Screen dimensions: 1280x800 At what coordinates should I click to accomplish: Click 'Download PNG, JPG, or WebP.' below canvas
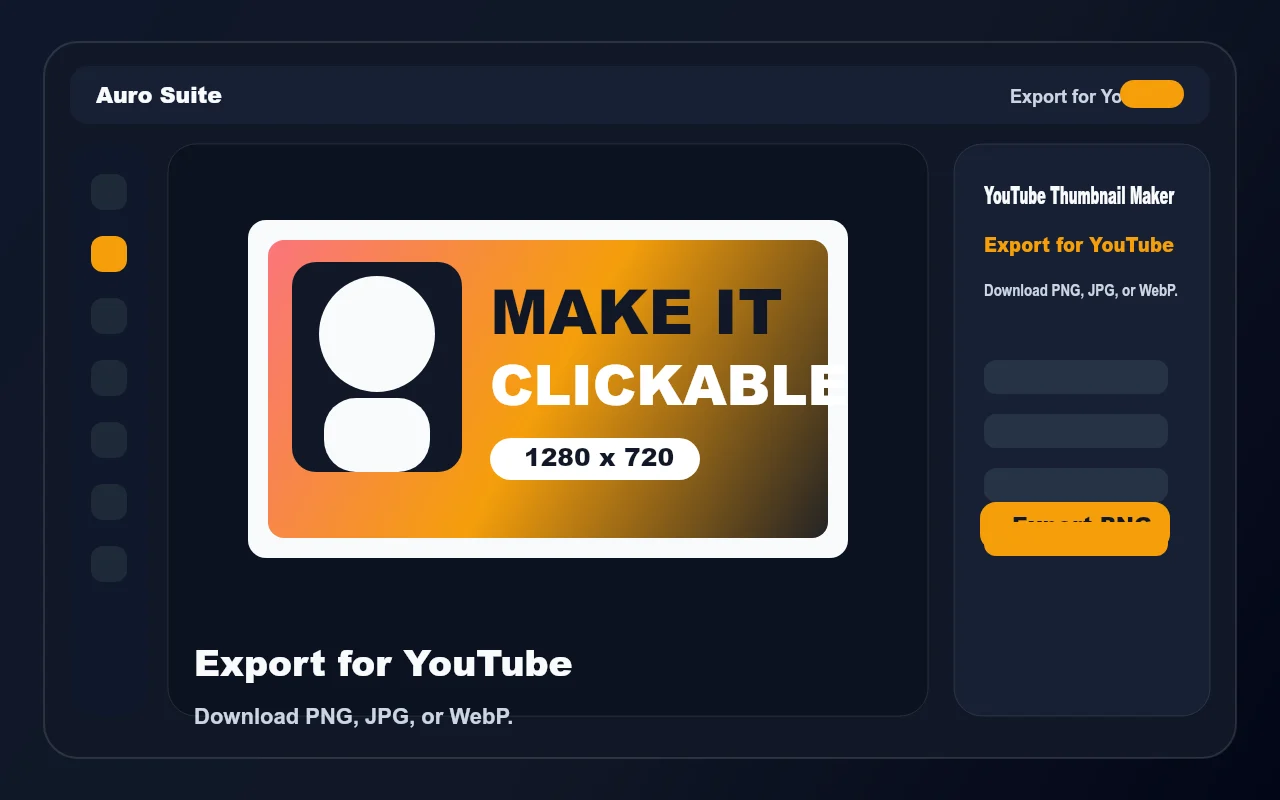coord(353,716)
